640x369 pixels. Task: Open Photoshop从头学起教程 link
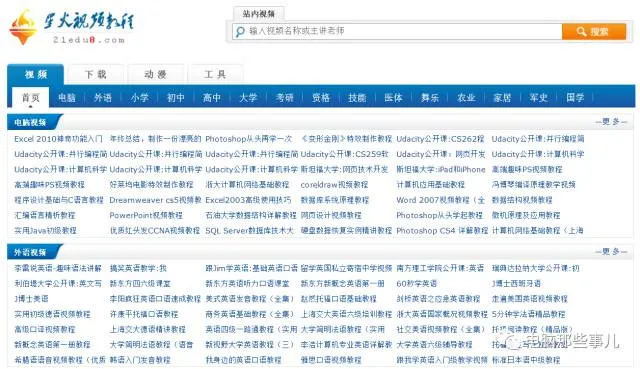coord(440,215)
